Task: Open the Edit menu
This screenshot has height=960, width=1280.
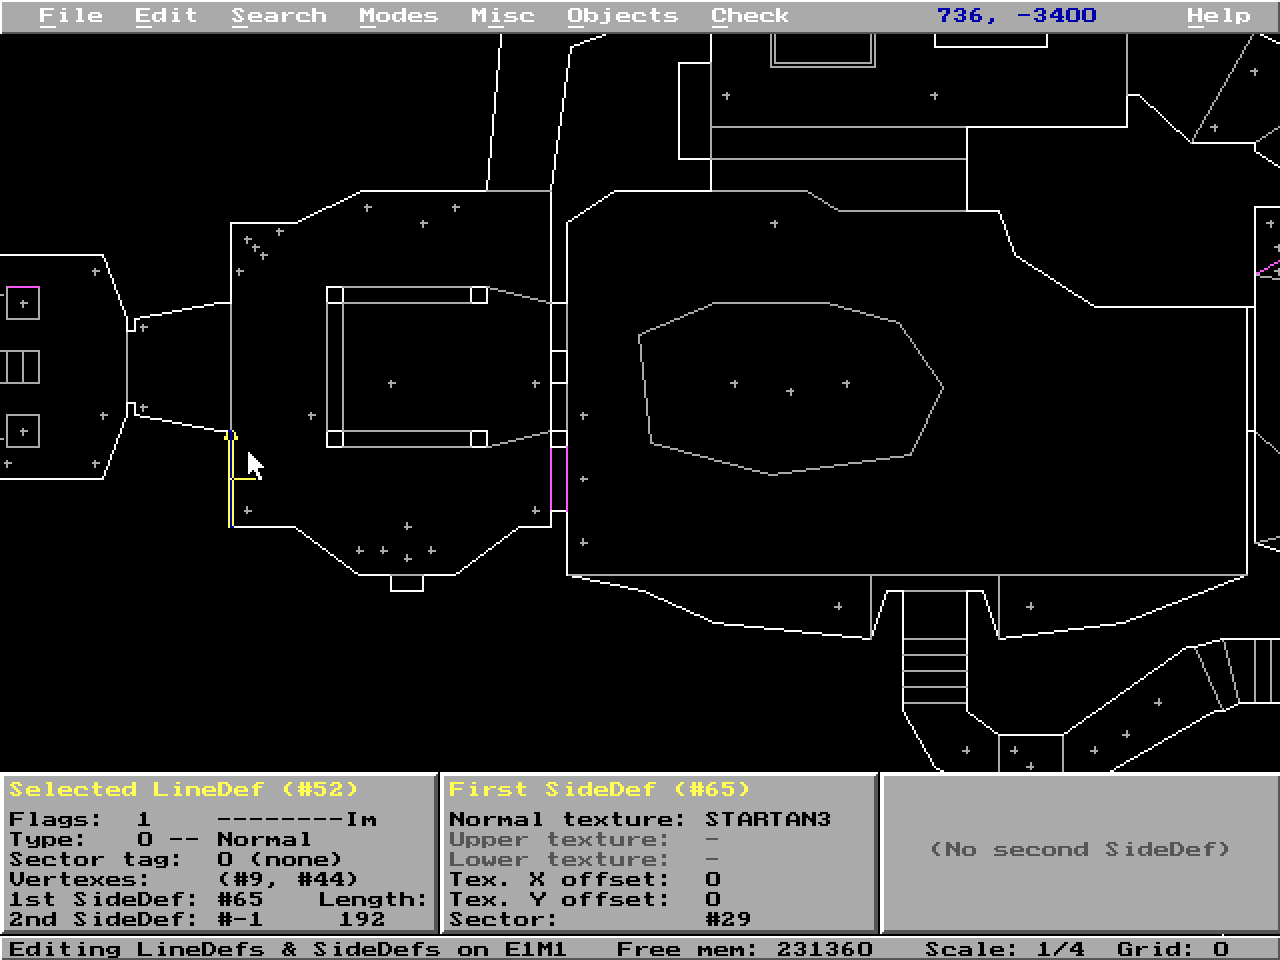Action: click(166, 16)
